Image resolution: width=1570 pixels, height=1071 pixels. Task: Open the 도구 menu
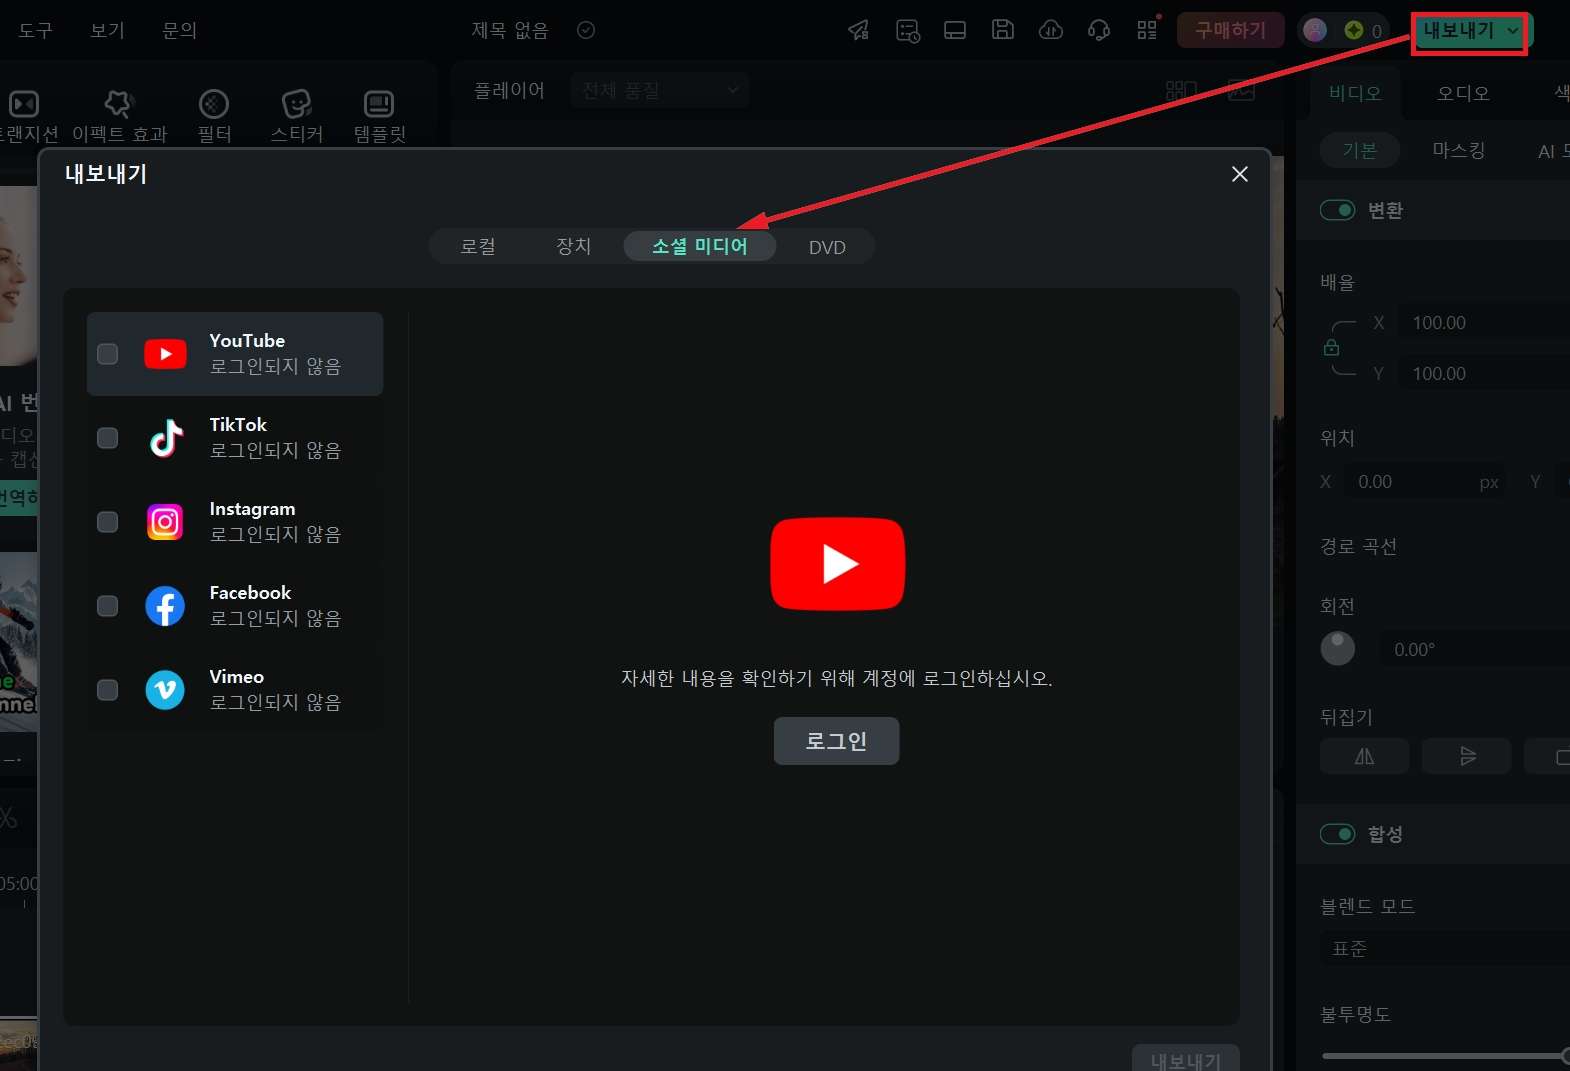coord(36,31)
